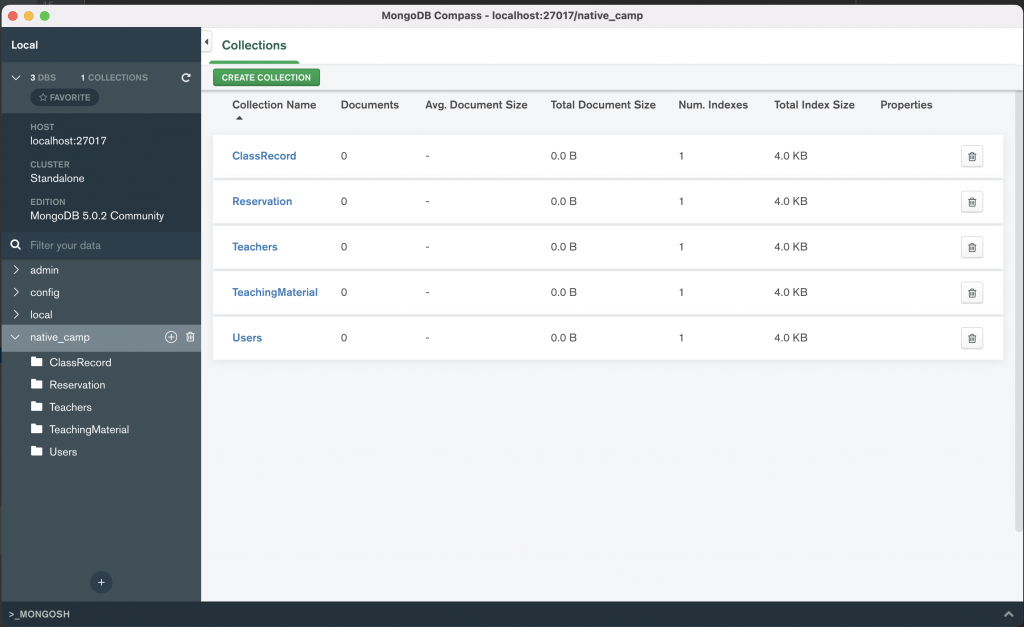Select TeachingMaterial in the sidebar tree
This screenshot has height=627, width=1024.
(89, 429)
